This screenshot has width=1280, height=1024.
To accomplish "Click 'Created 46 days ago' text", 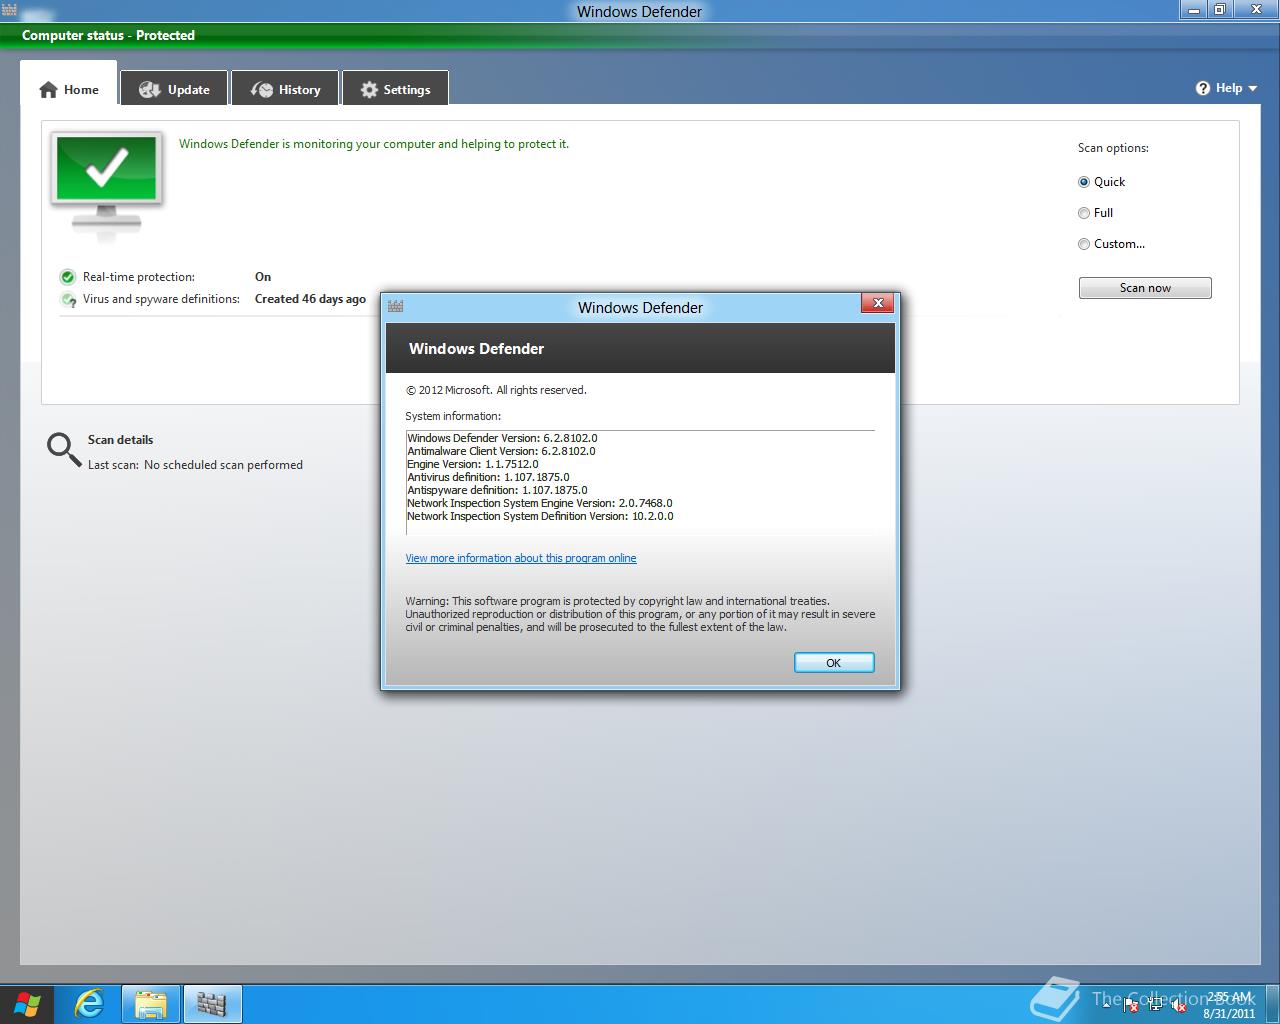I will coord(310,299).
